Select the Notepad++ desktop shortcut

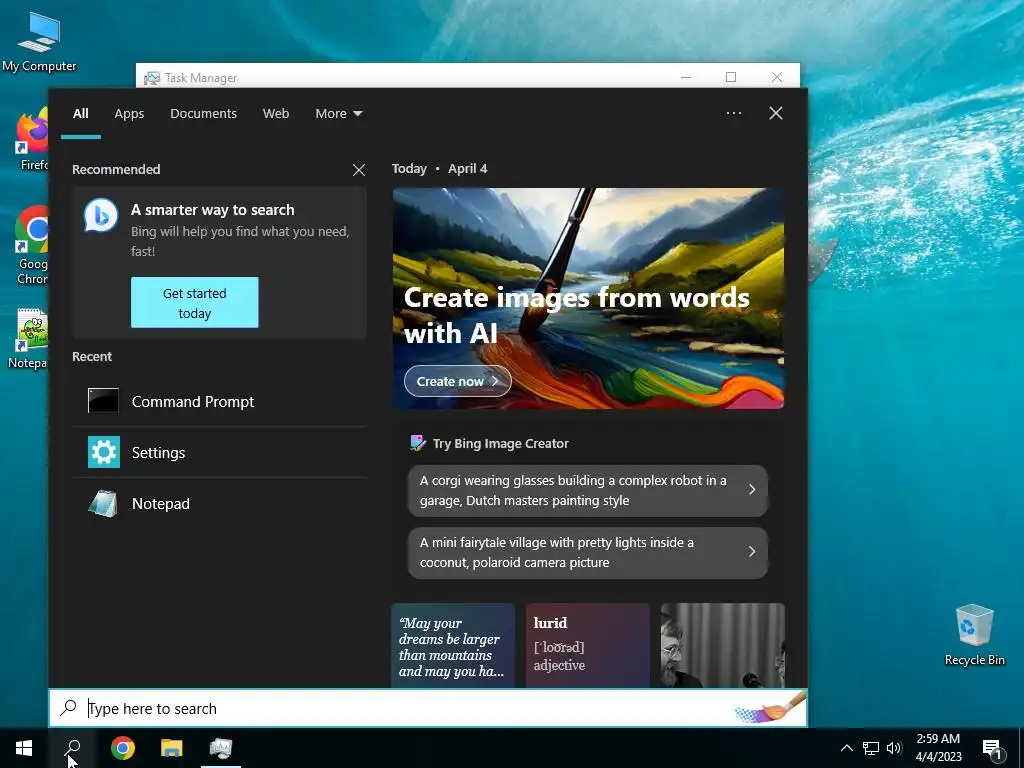(29, 338)
